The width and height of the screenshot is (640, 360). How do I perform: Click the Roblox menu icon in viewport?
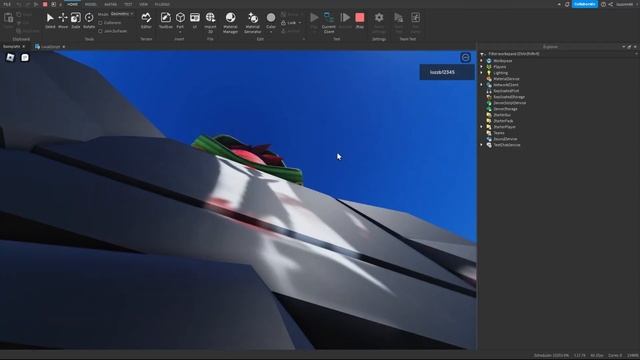(x=10, y=58)
